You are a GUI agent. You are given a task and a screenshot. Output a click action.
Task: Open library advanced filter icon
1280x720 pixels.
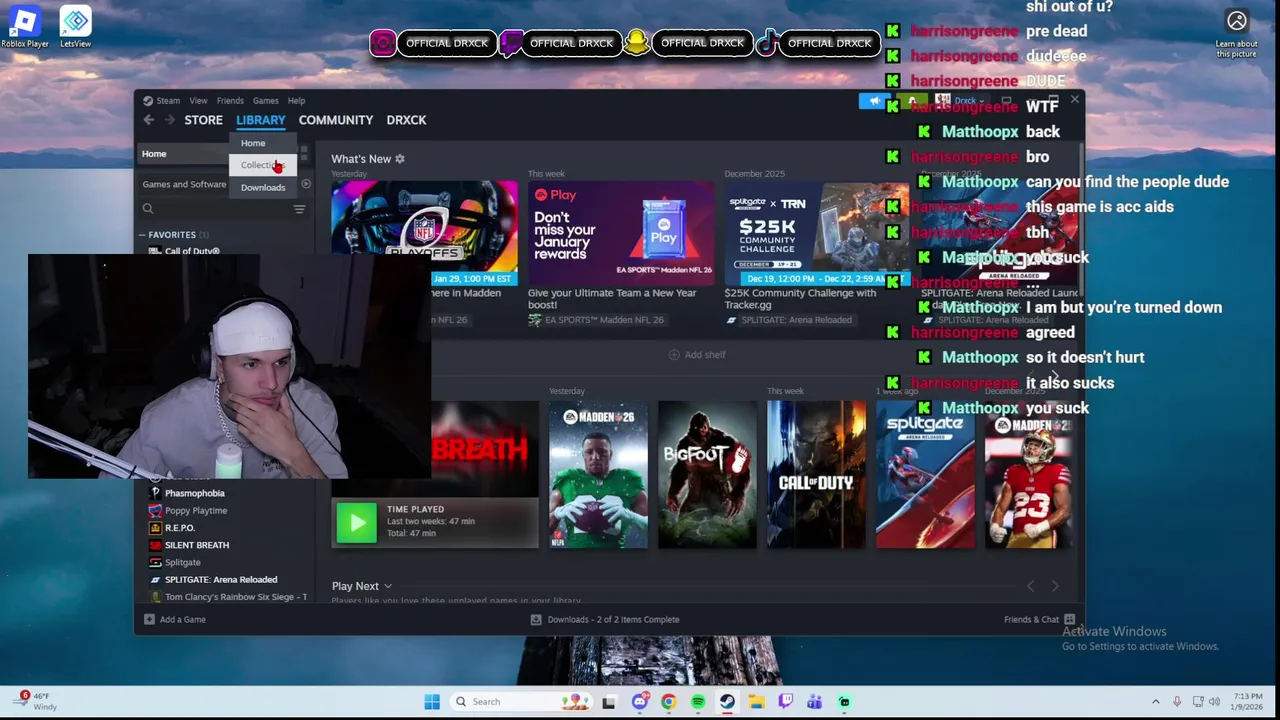coord(299,209)
